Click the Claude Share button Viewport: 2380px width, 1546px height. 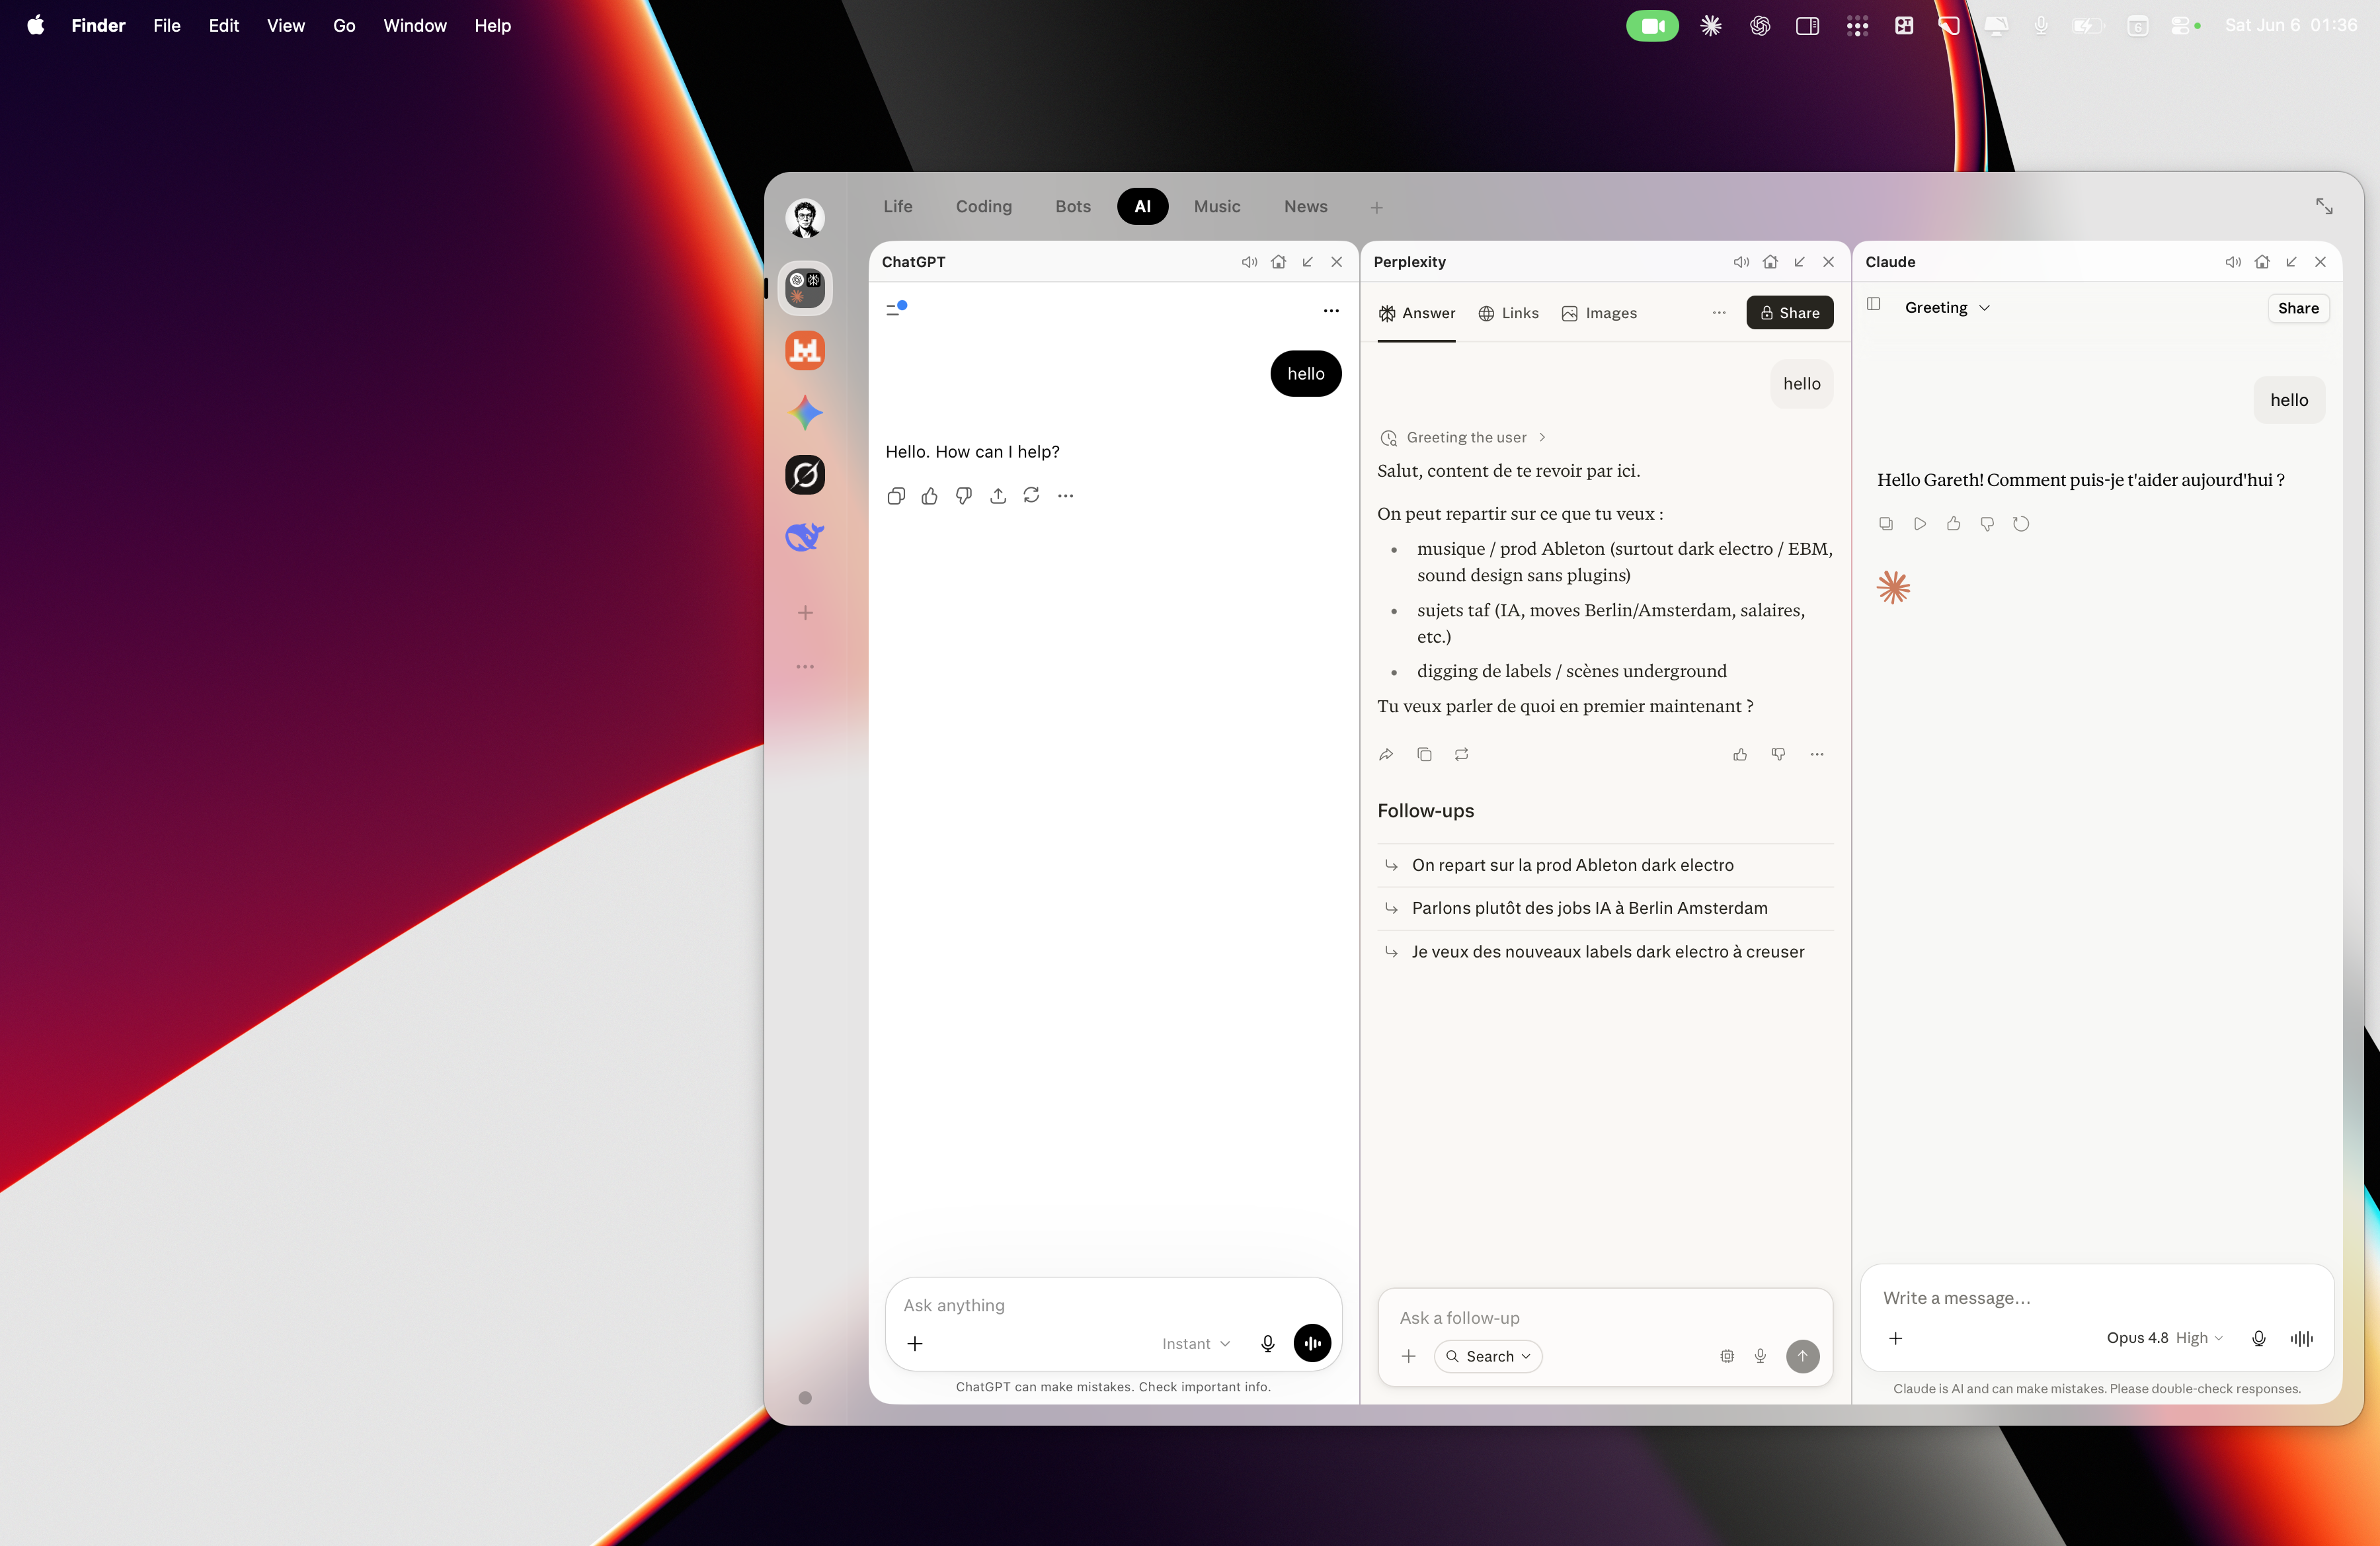[x=2298, y=308]
